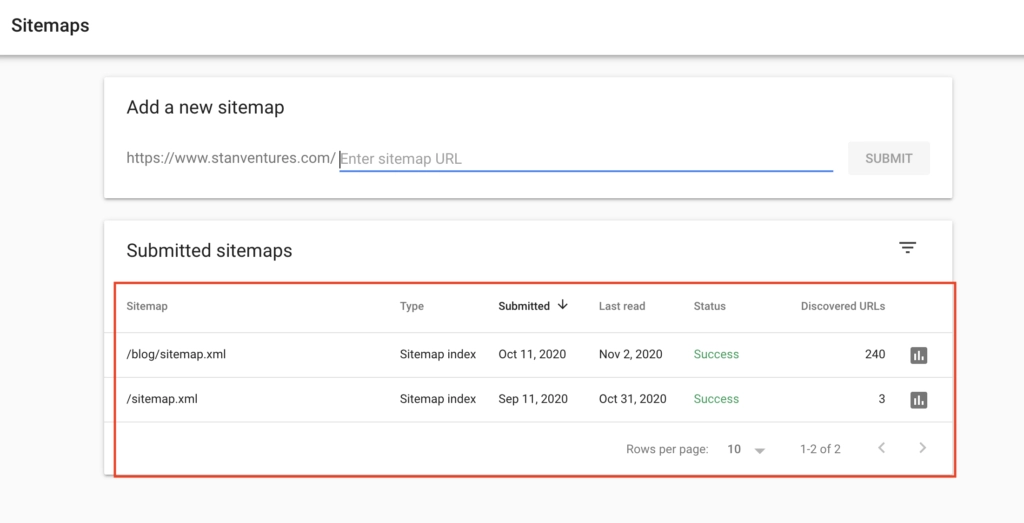Click the SUBMIT button
The width and height of the screenshot is (1024, 523).
pyautogui.click(x=888, y=158)
